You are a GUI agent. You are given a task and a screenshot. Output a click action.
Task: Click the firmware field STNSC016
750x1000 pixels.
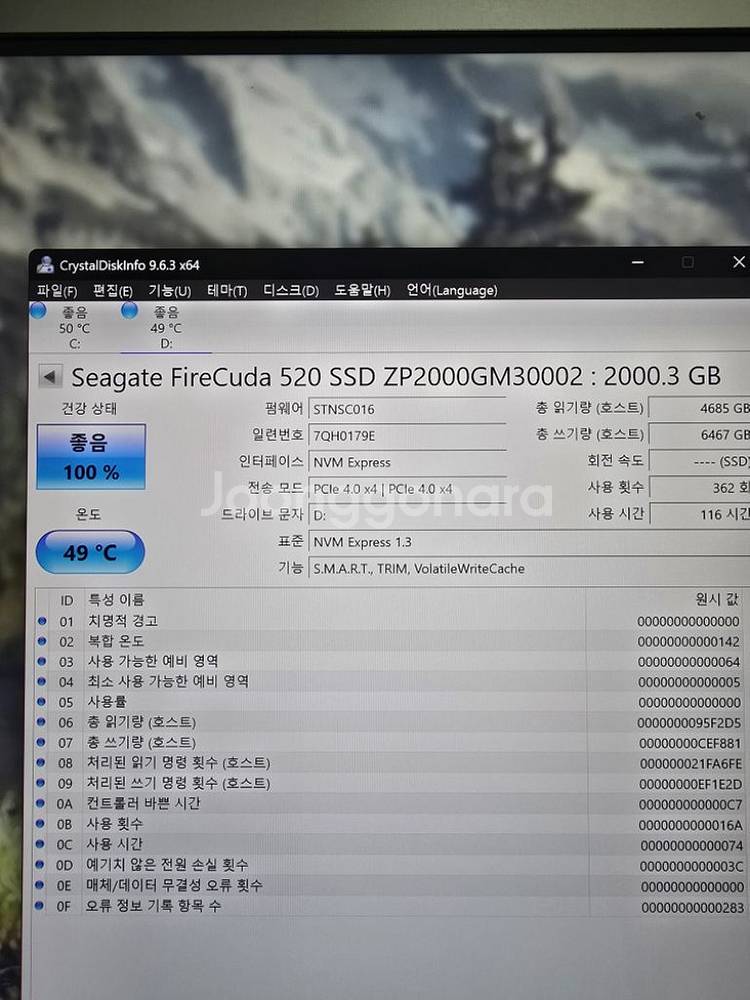coord(408,409)
